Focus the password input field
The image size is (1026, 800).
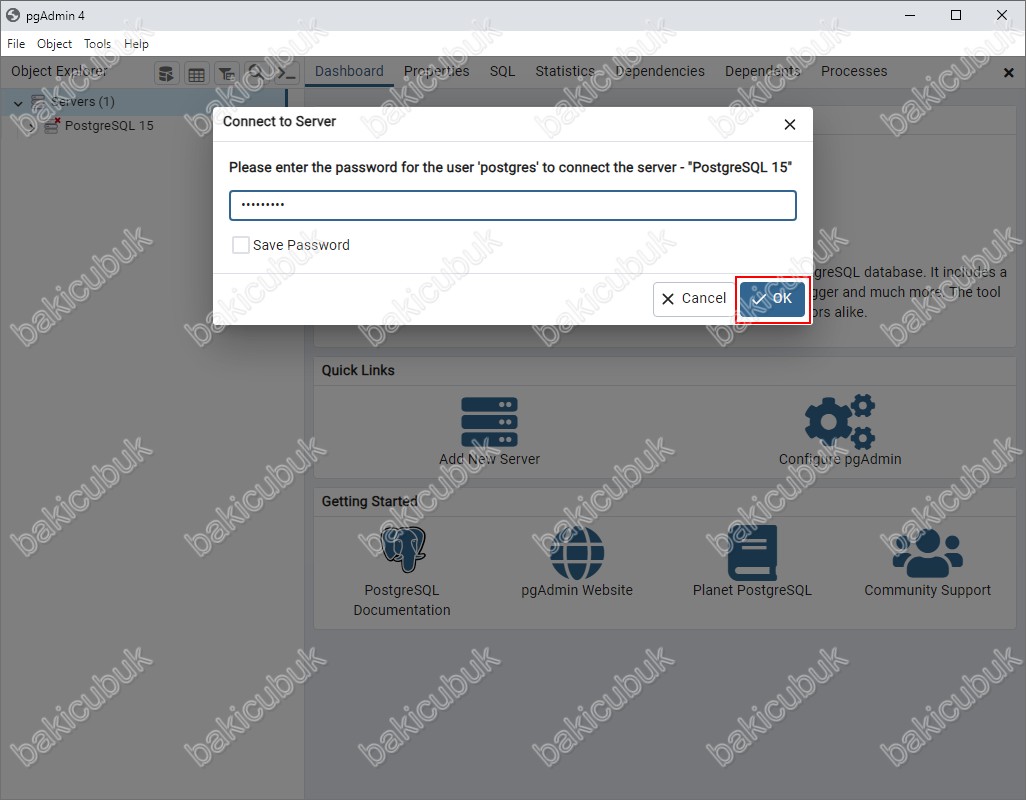click(x=512, y=205)
